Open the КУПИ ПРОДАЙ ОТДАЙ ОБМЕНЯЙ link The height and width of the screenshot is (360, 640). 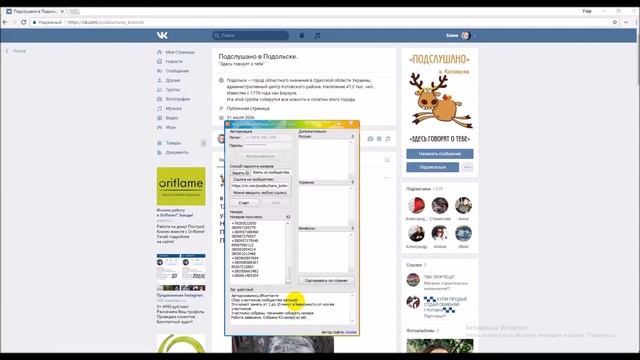pyautogui.click(x=445, y=304)
